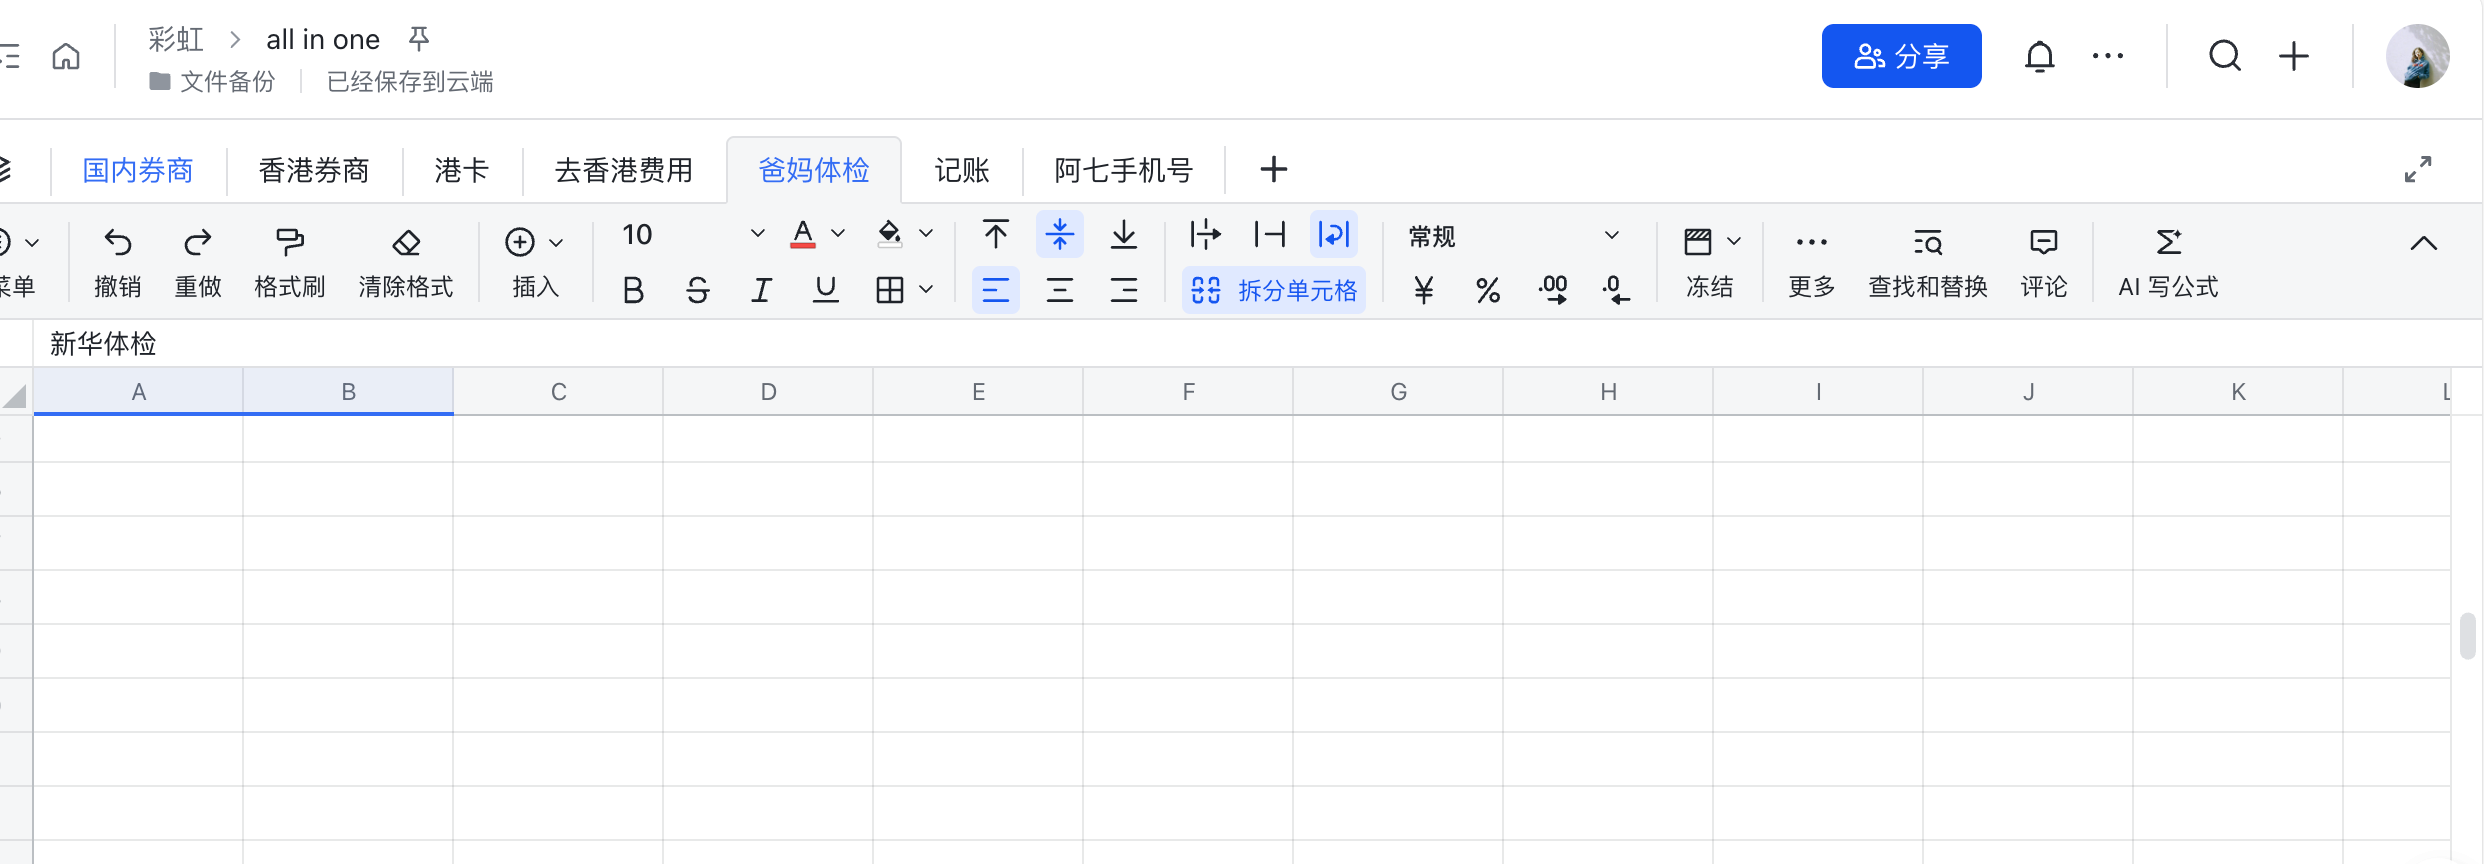Enable center horizontal alignment
The height and width of the screenshot is (864, 2484).
1059,290
